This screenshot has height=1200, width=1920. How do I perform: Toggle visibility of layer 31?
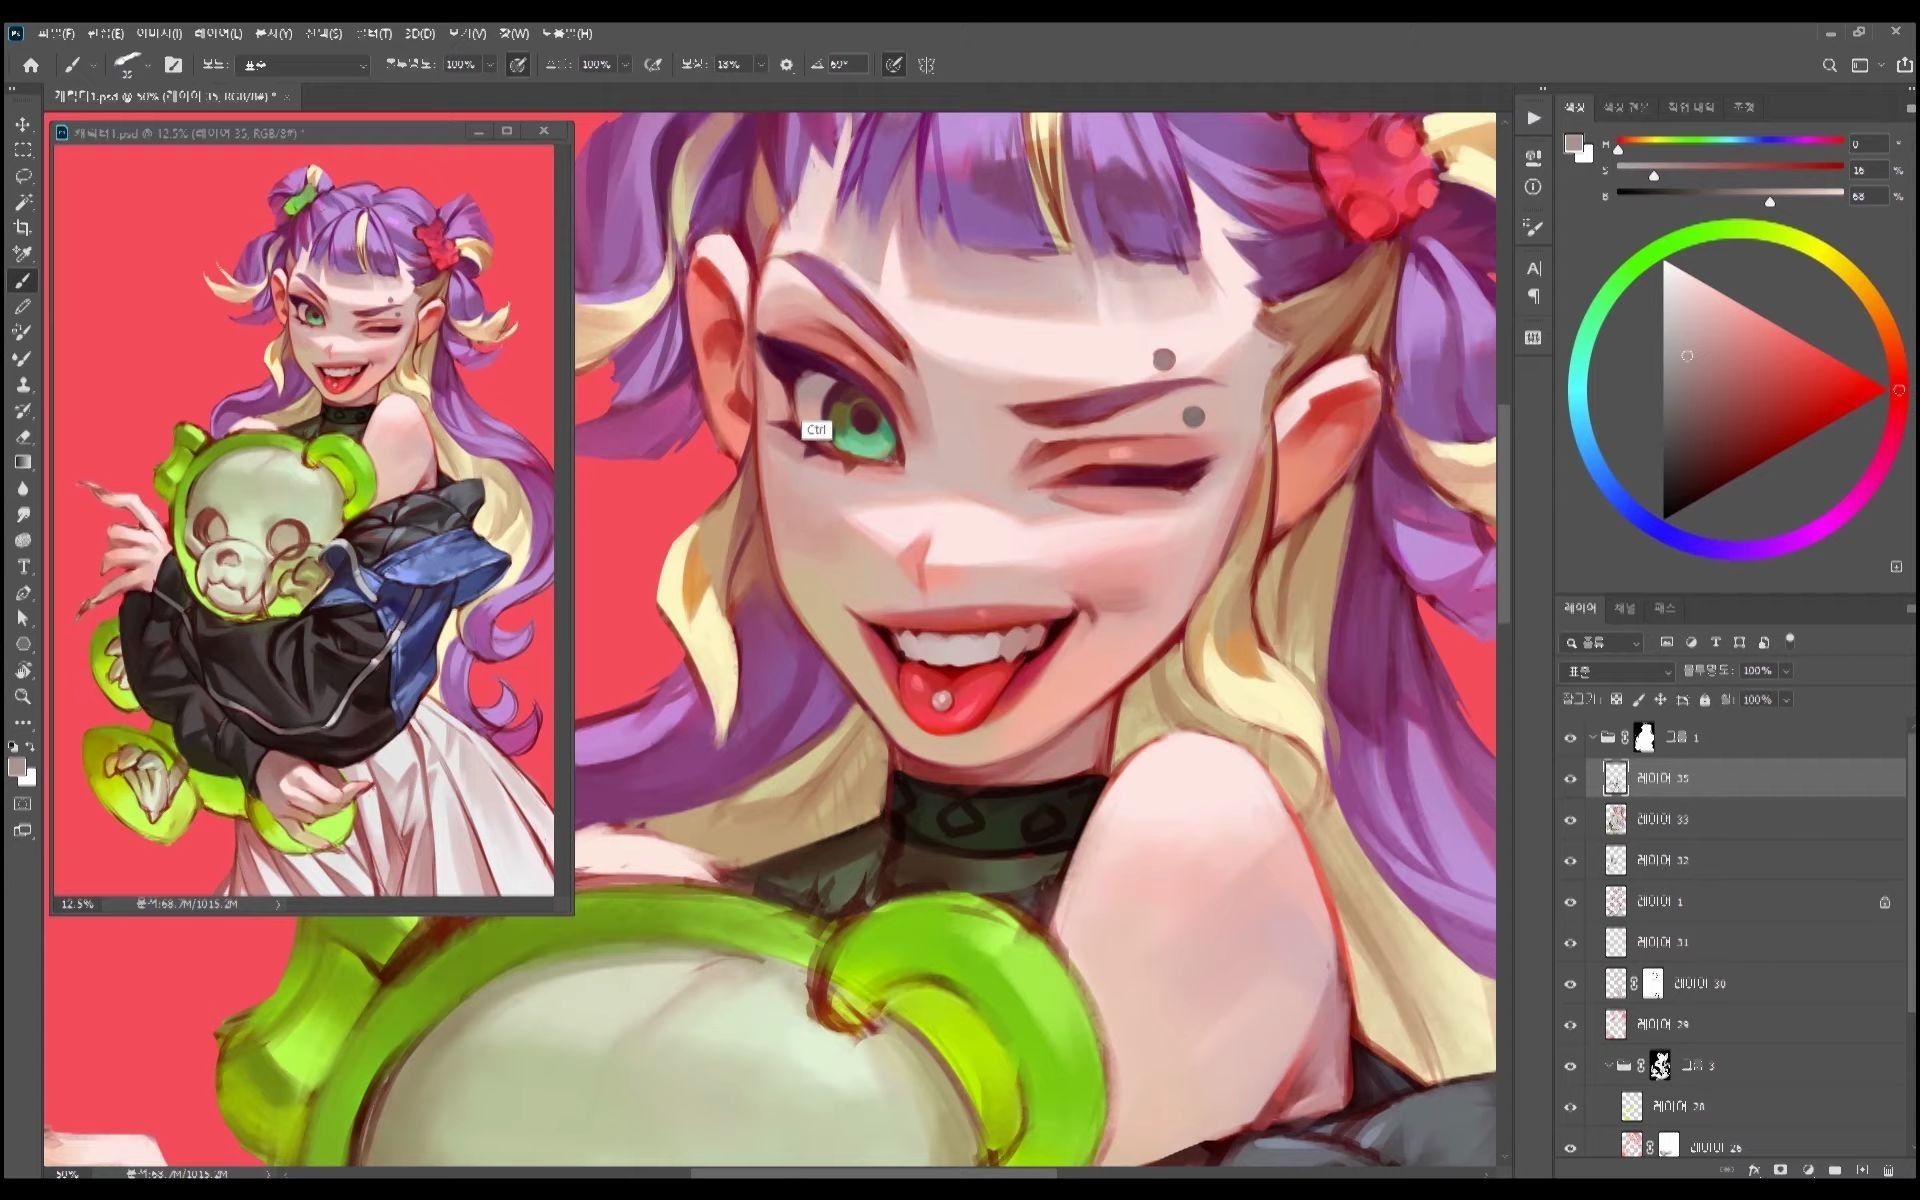pos(1570,943)
